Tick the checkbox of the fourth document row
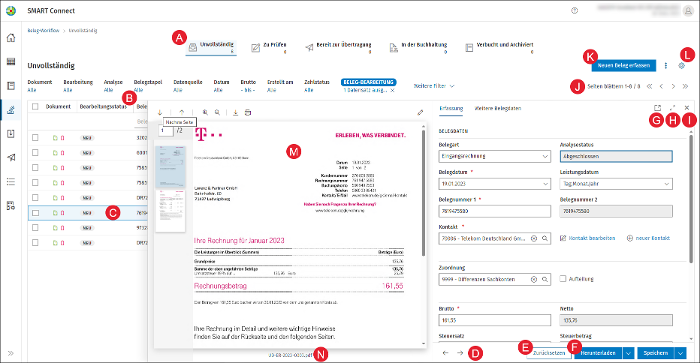 [x=35, y=183]
